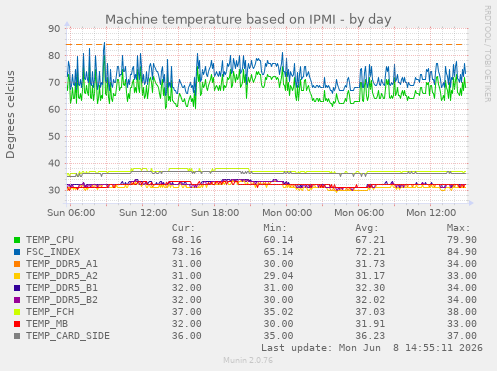
Task: Click TEMP_CPU current value 68.16
Action: pyautogui.click(x=187, y=240)
